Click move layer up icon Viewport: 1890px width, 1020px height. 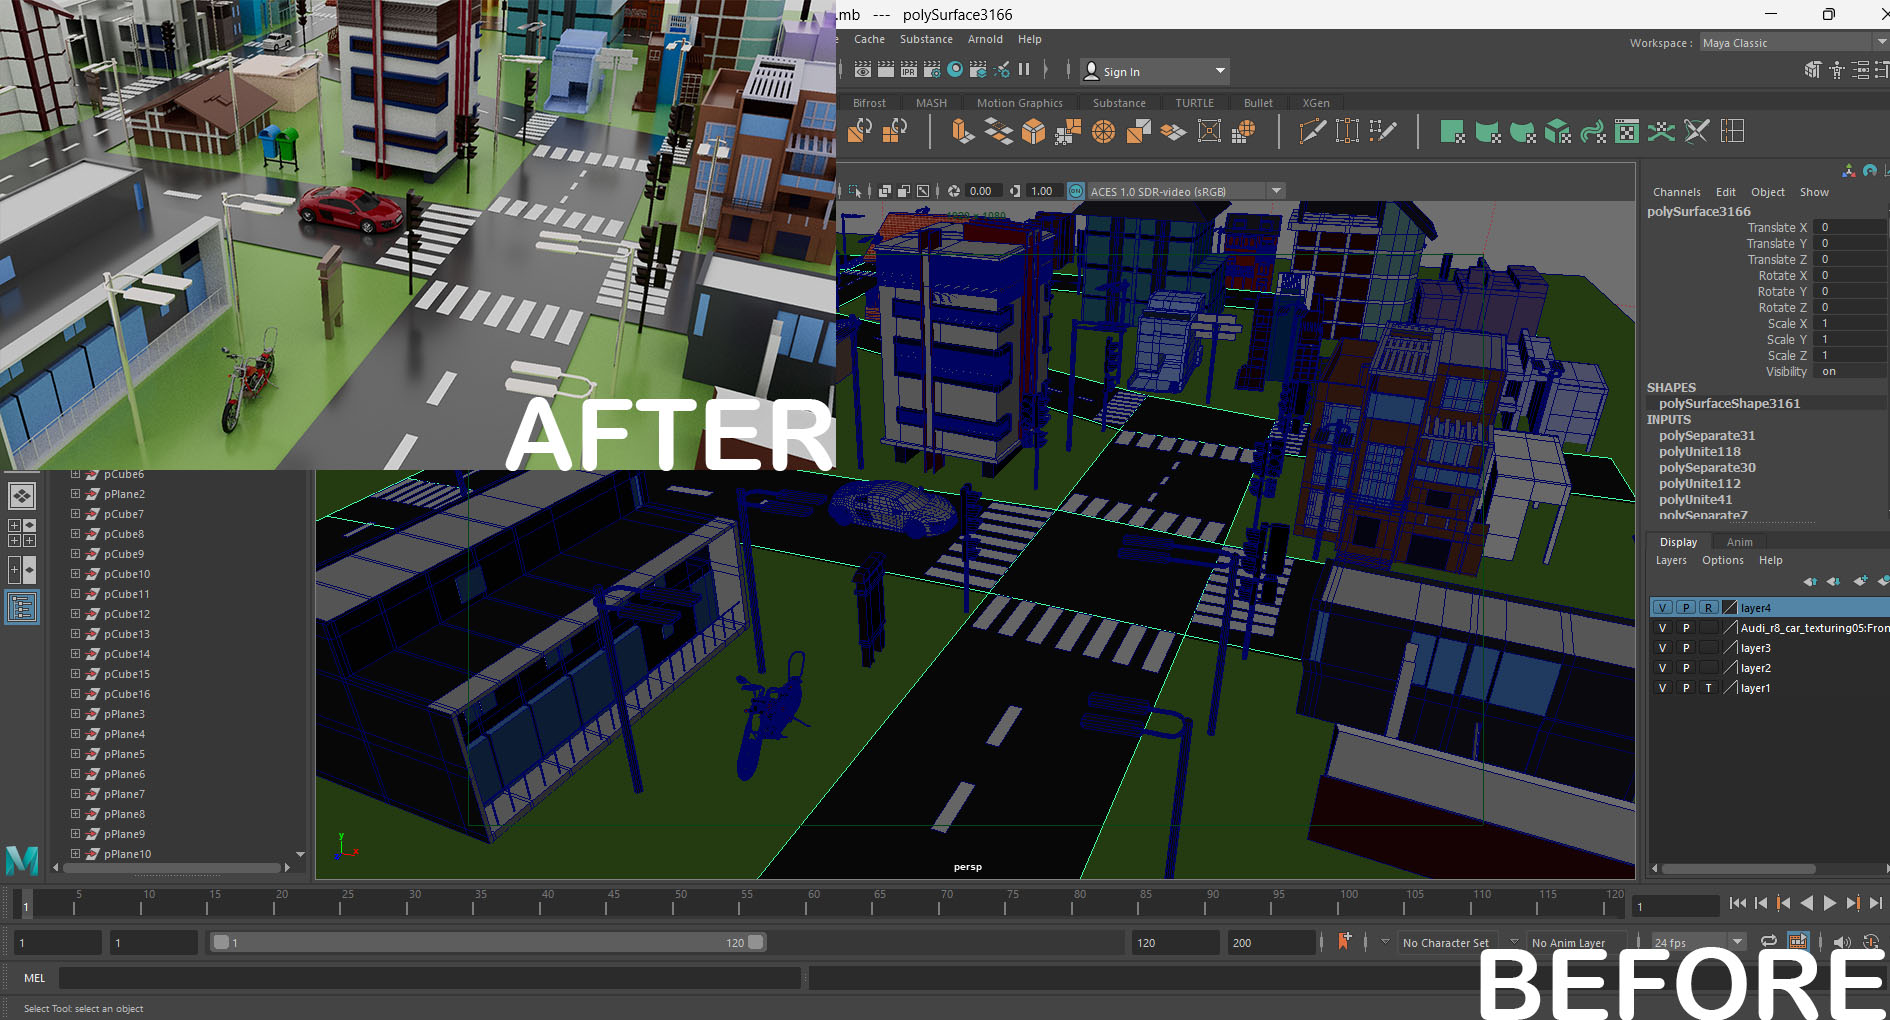click(x=1810, y=581)
